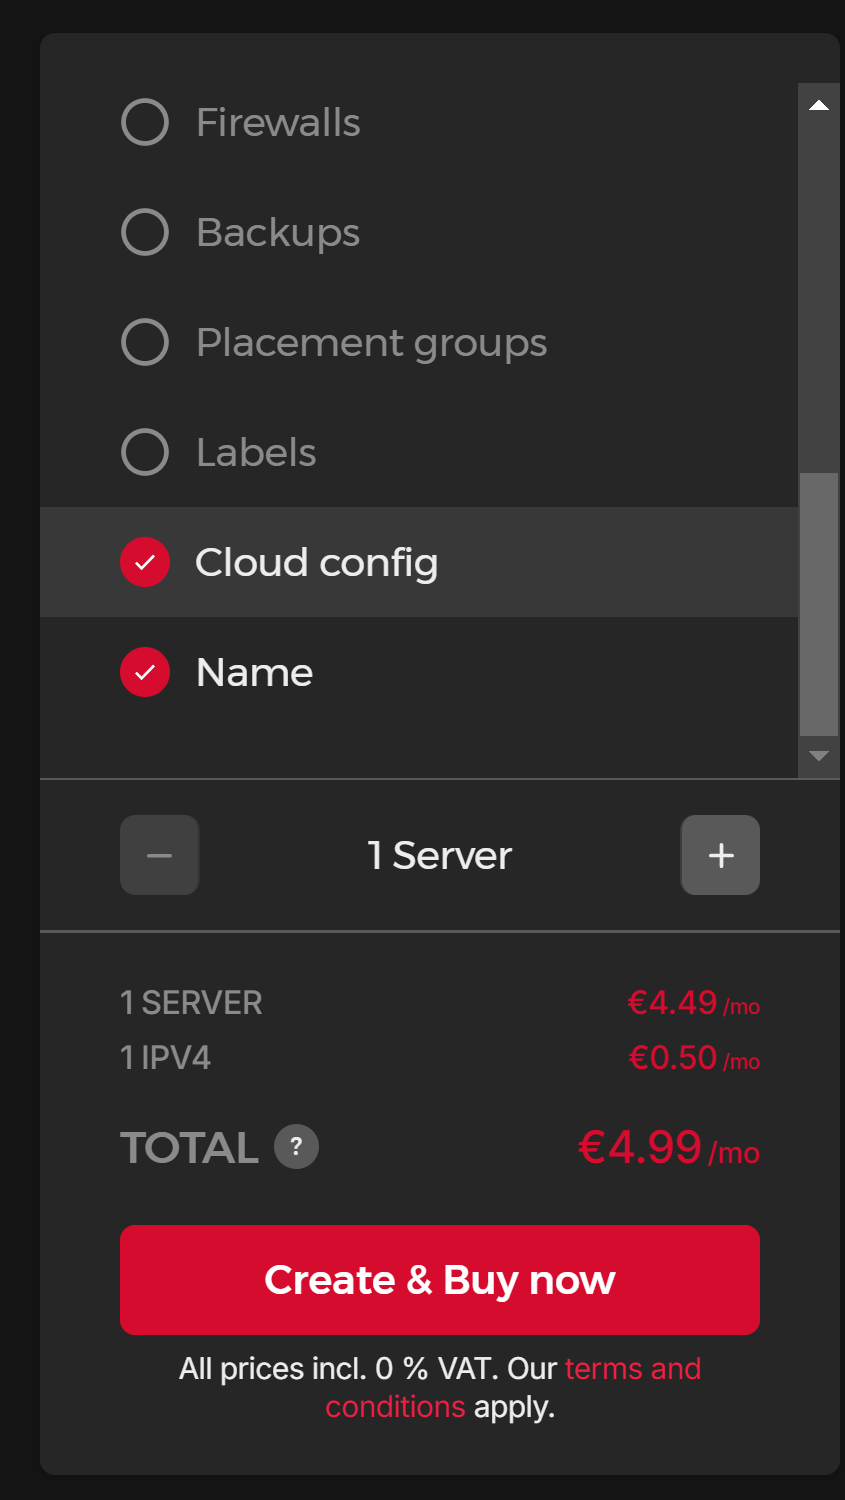Screen dimensions: 845x1500
Task: Click the scrollbar's down arrow
Action: 819,756
